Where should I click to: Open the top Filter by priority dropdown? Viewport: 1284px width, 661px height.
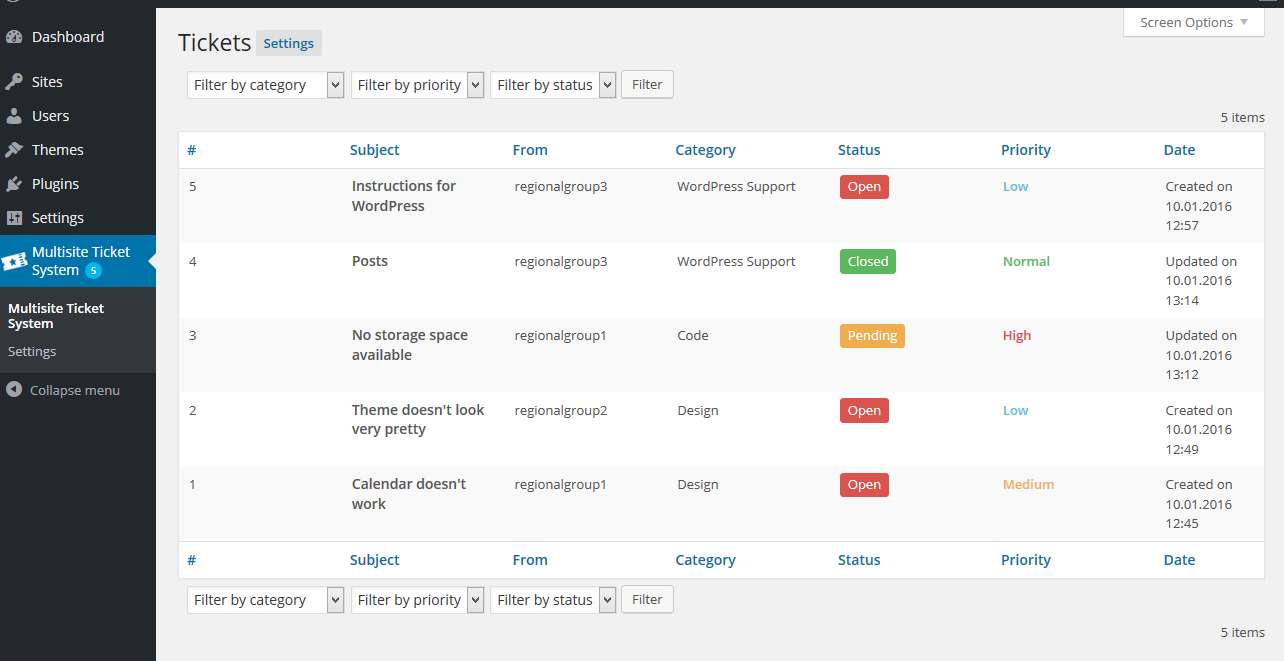pos(418,85)
